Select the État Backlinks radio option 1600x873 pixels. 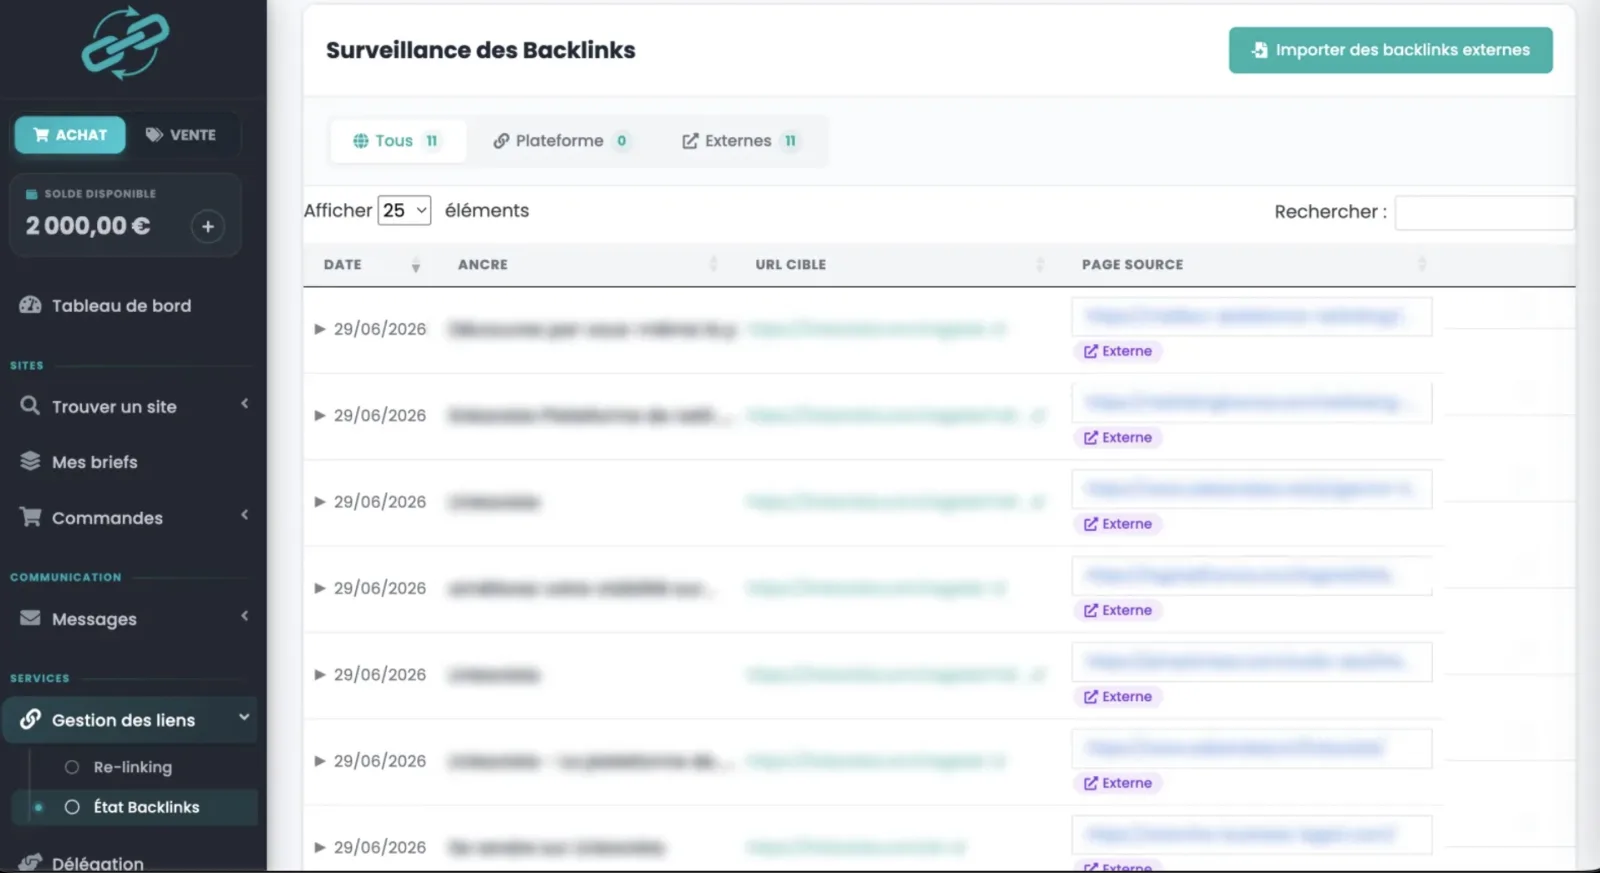pos(72,807)
